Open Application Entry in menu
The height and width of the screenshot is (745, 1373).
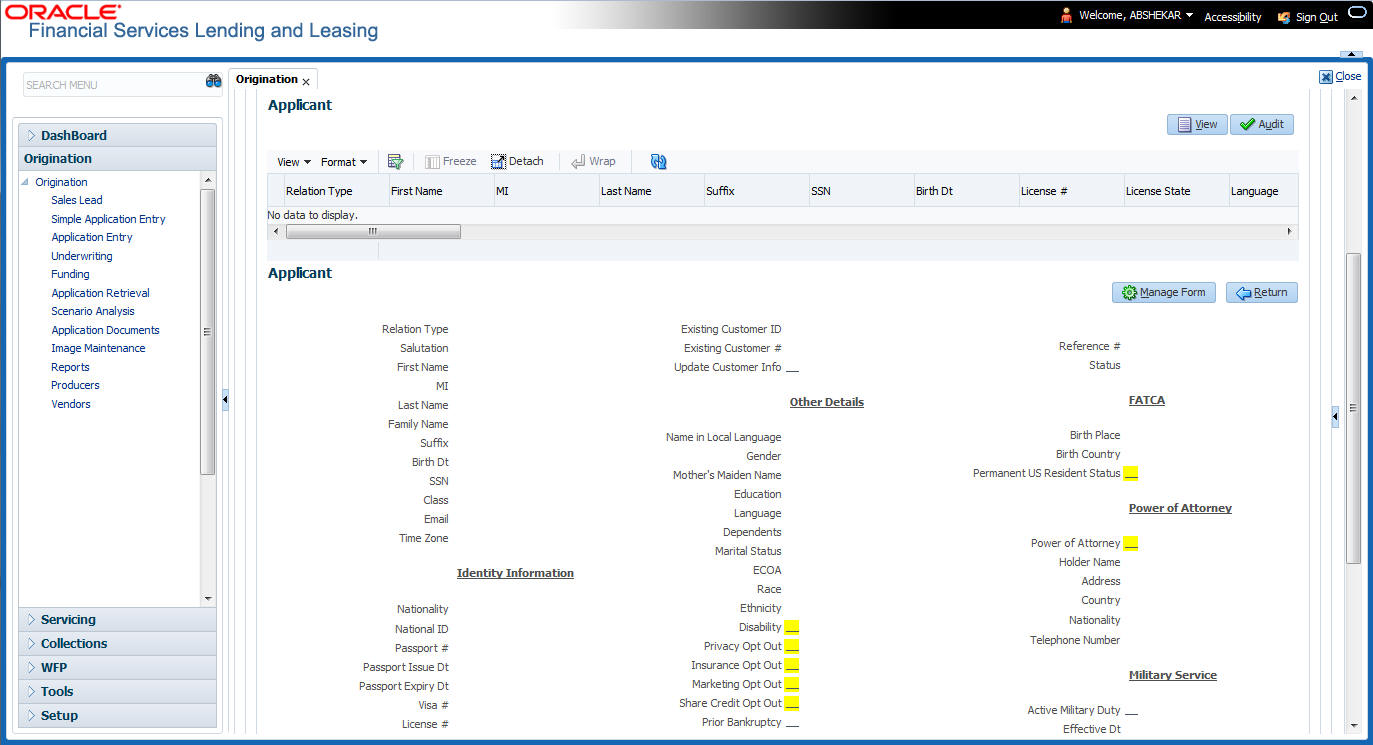click(x=92, y=237)
